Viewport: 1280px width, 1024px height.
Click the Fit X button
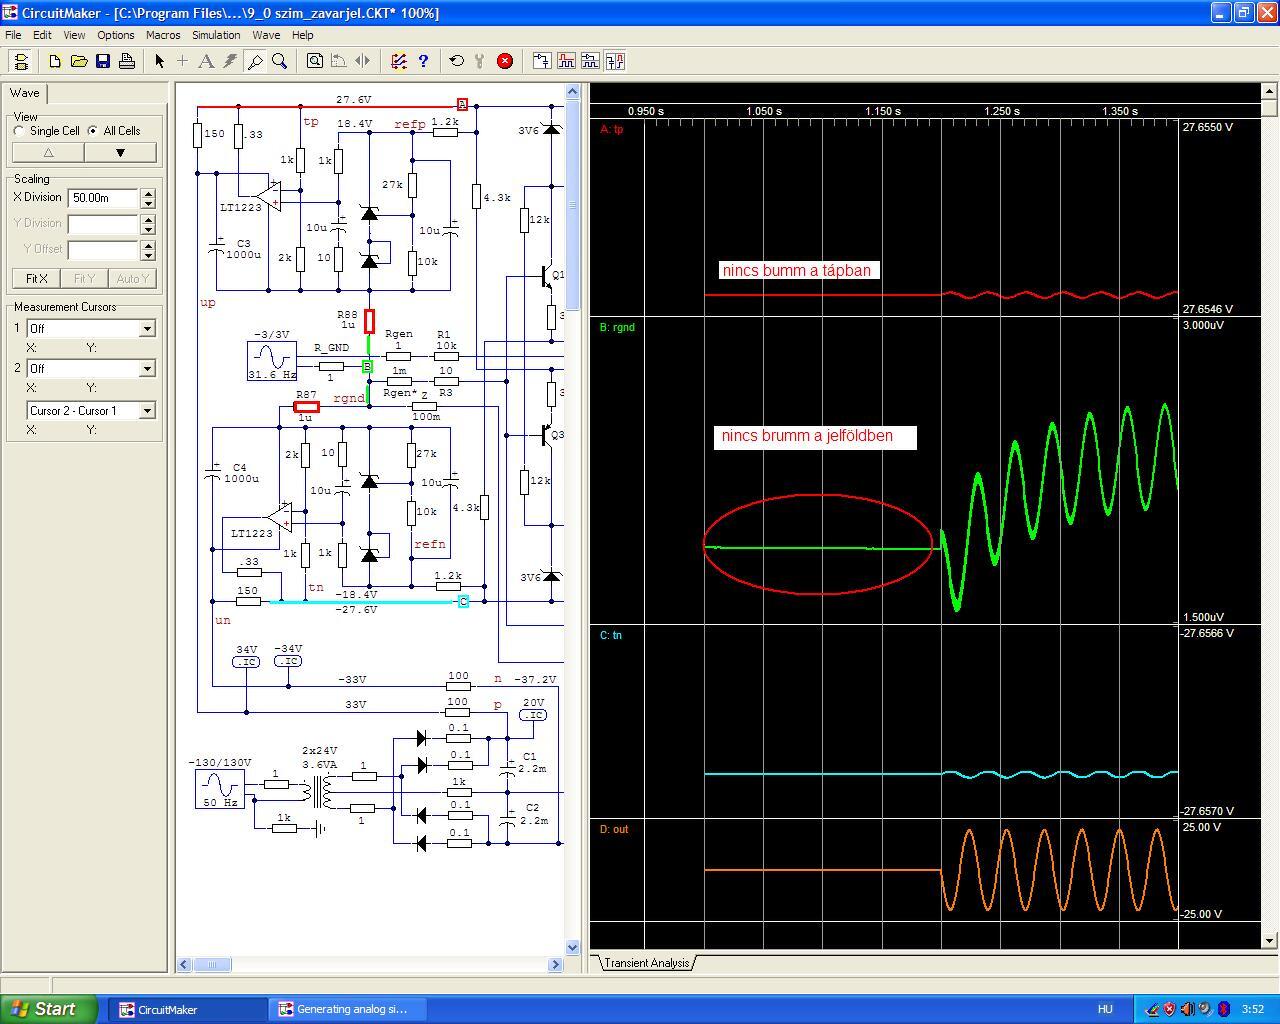[x=36, y=279]
